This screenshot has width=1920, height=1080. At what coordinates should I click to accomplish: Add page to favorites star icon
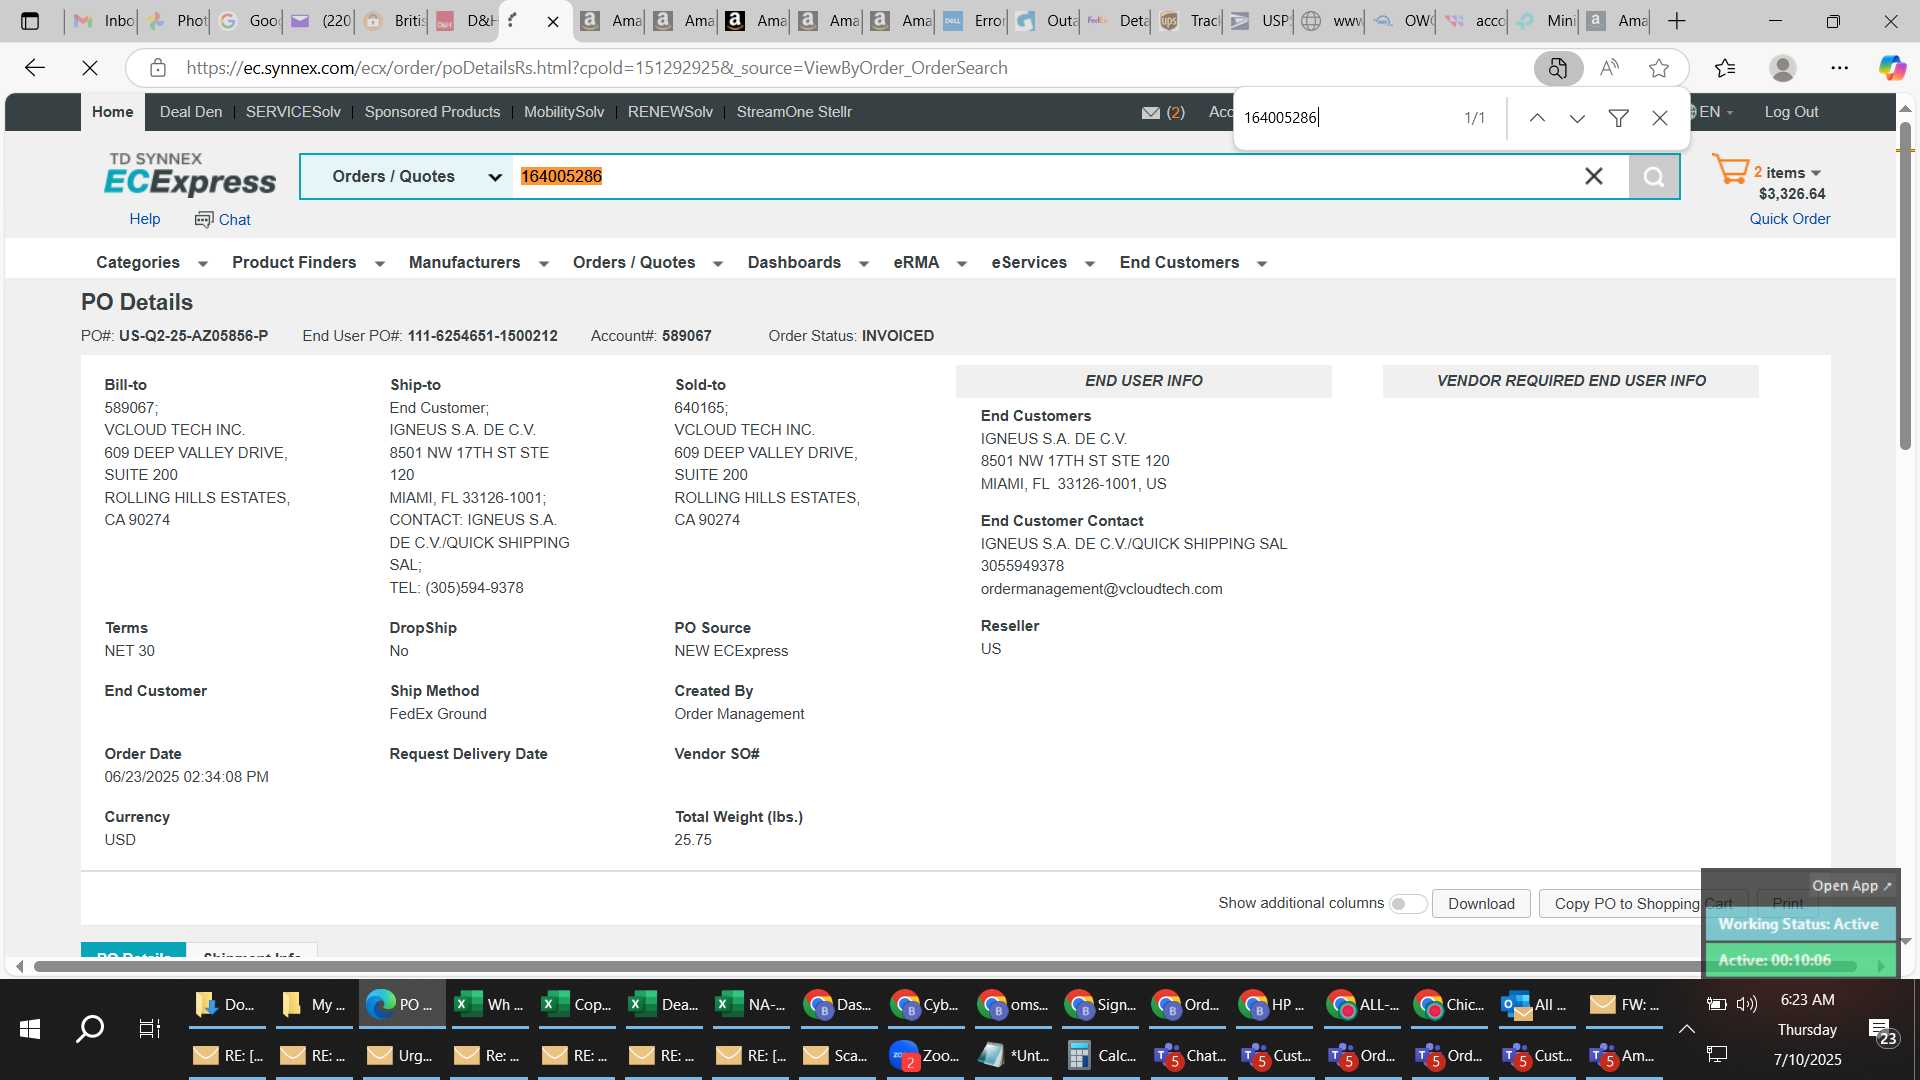pos(1659,68)
